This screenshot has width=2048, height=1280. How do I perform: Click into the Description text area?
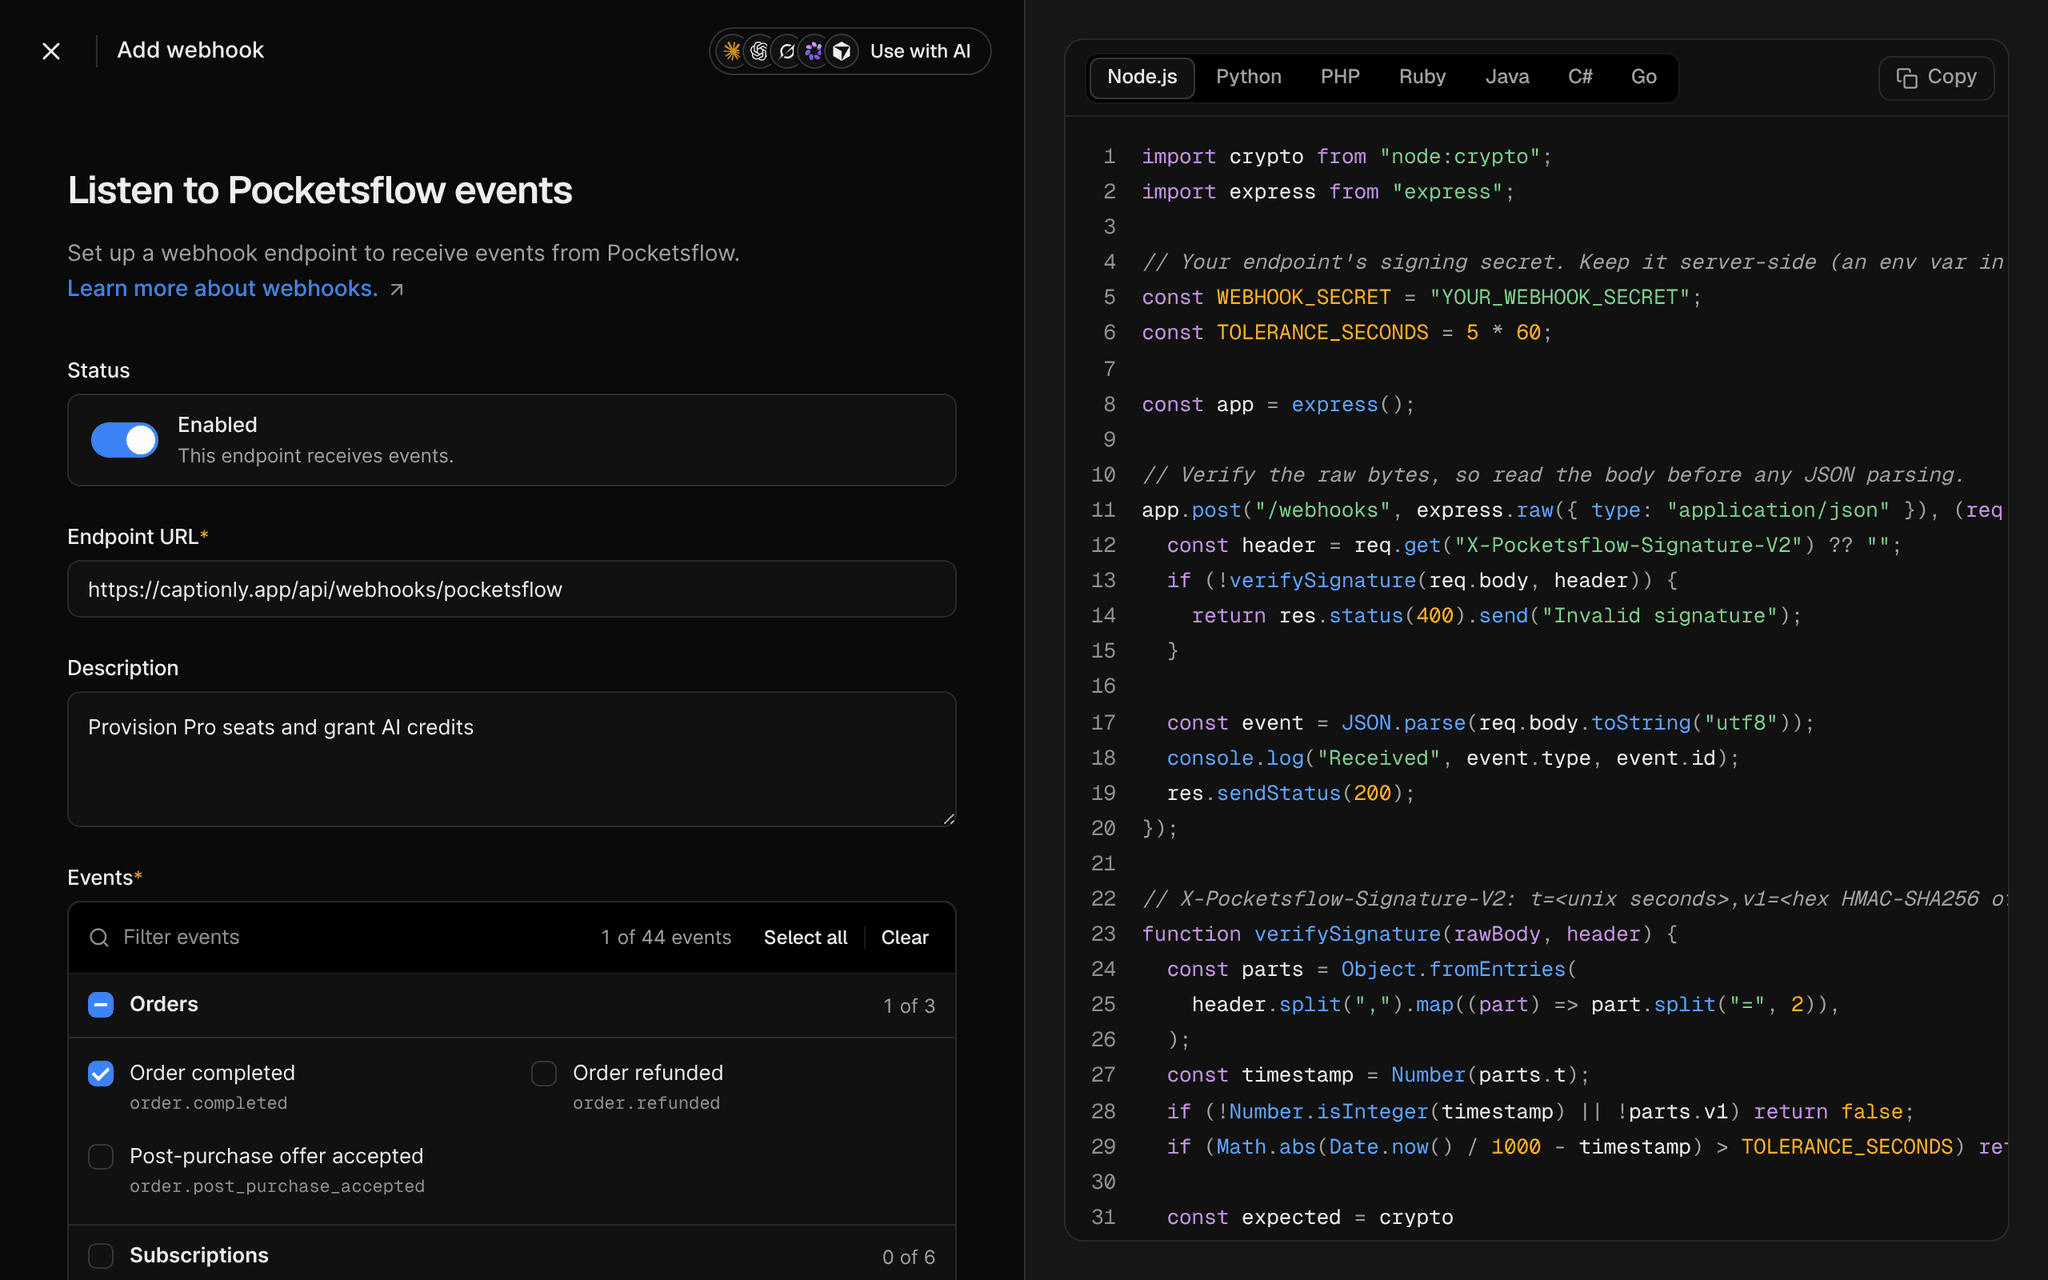511,759
